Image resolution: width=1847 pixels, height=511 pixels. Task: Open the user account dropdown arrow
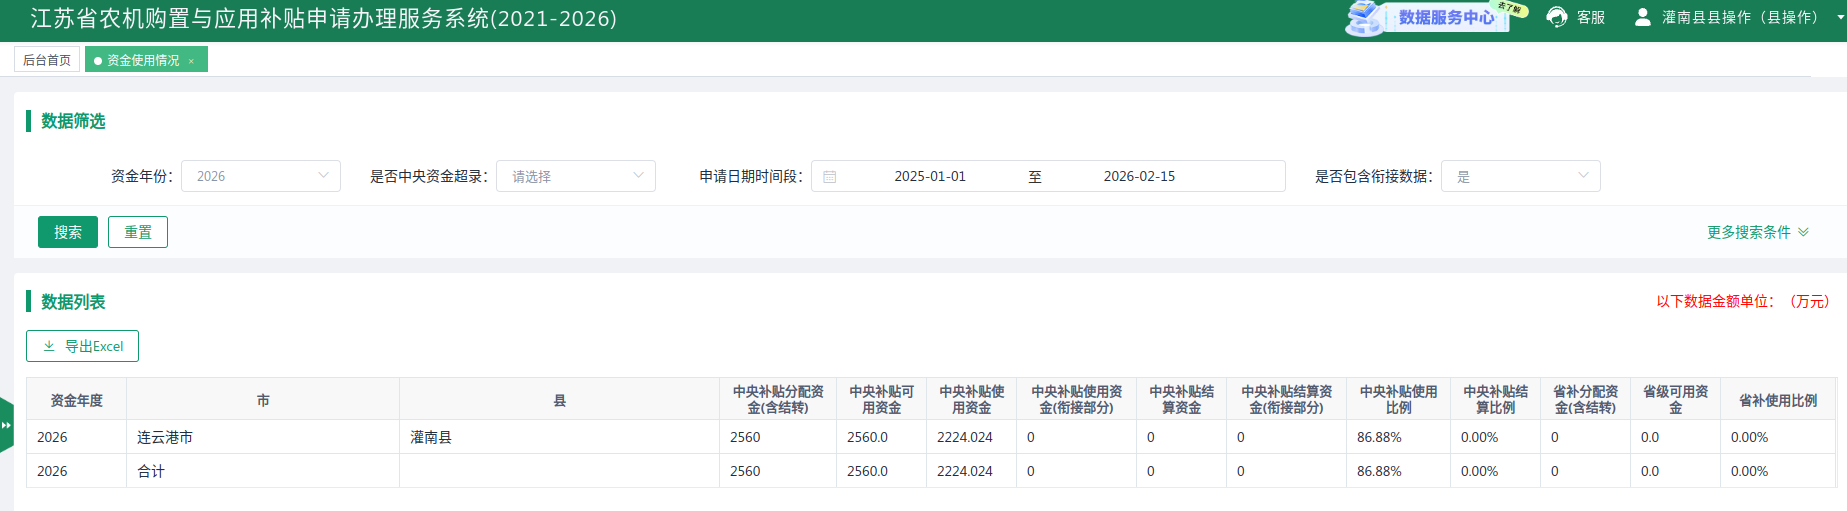pyautogui.click(x=1840, y=18)
